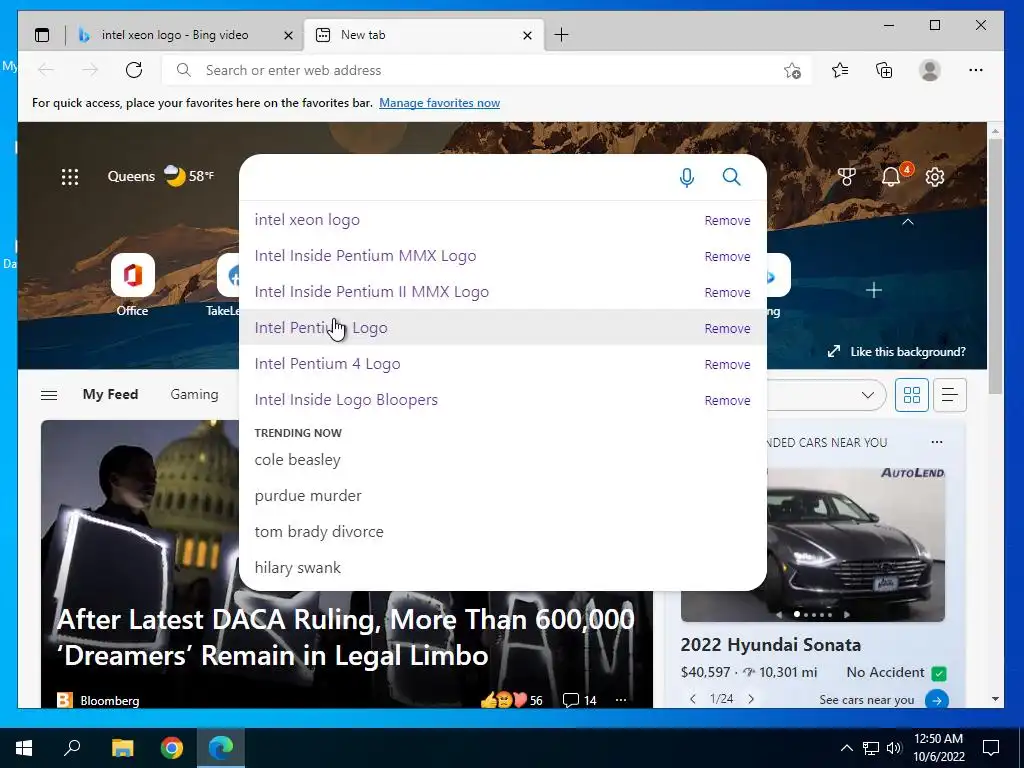Open Google Chrome from taskbar
This screenshot has height=768, width=1024.
(172, 748)
